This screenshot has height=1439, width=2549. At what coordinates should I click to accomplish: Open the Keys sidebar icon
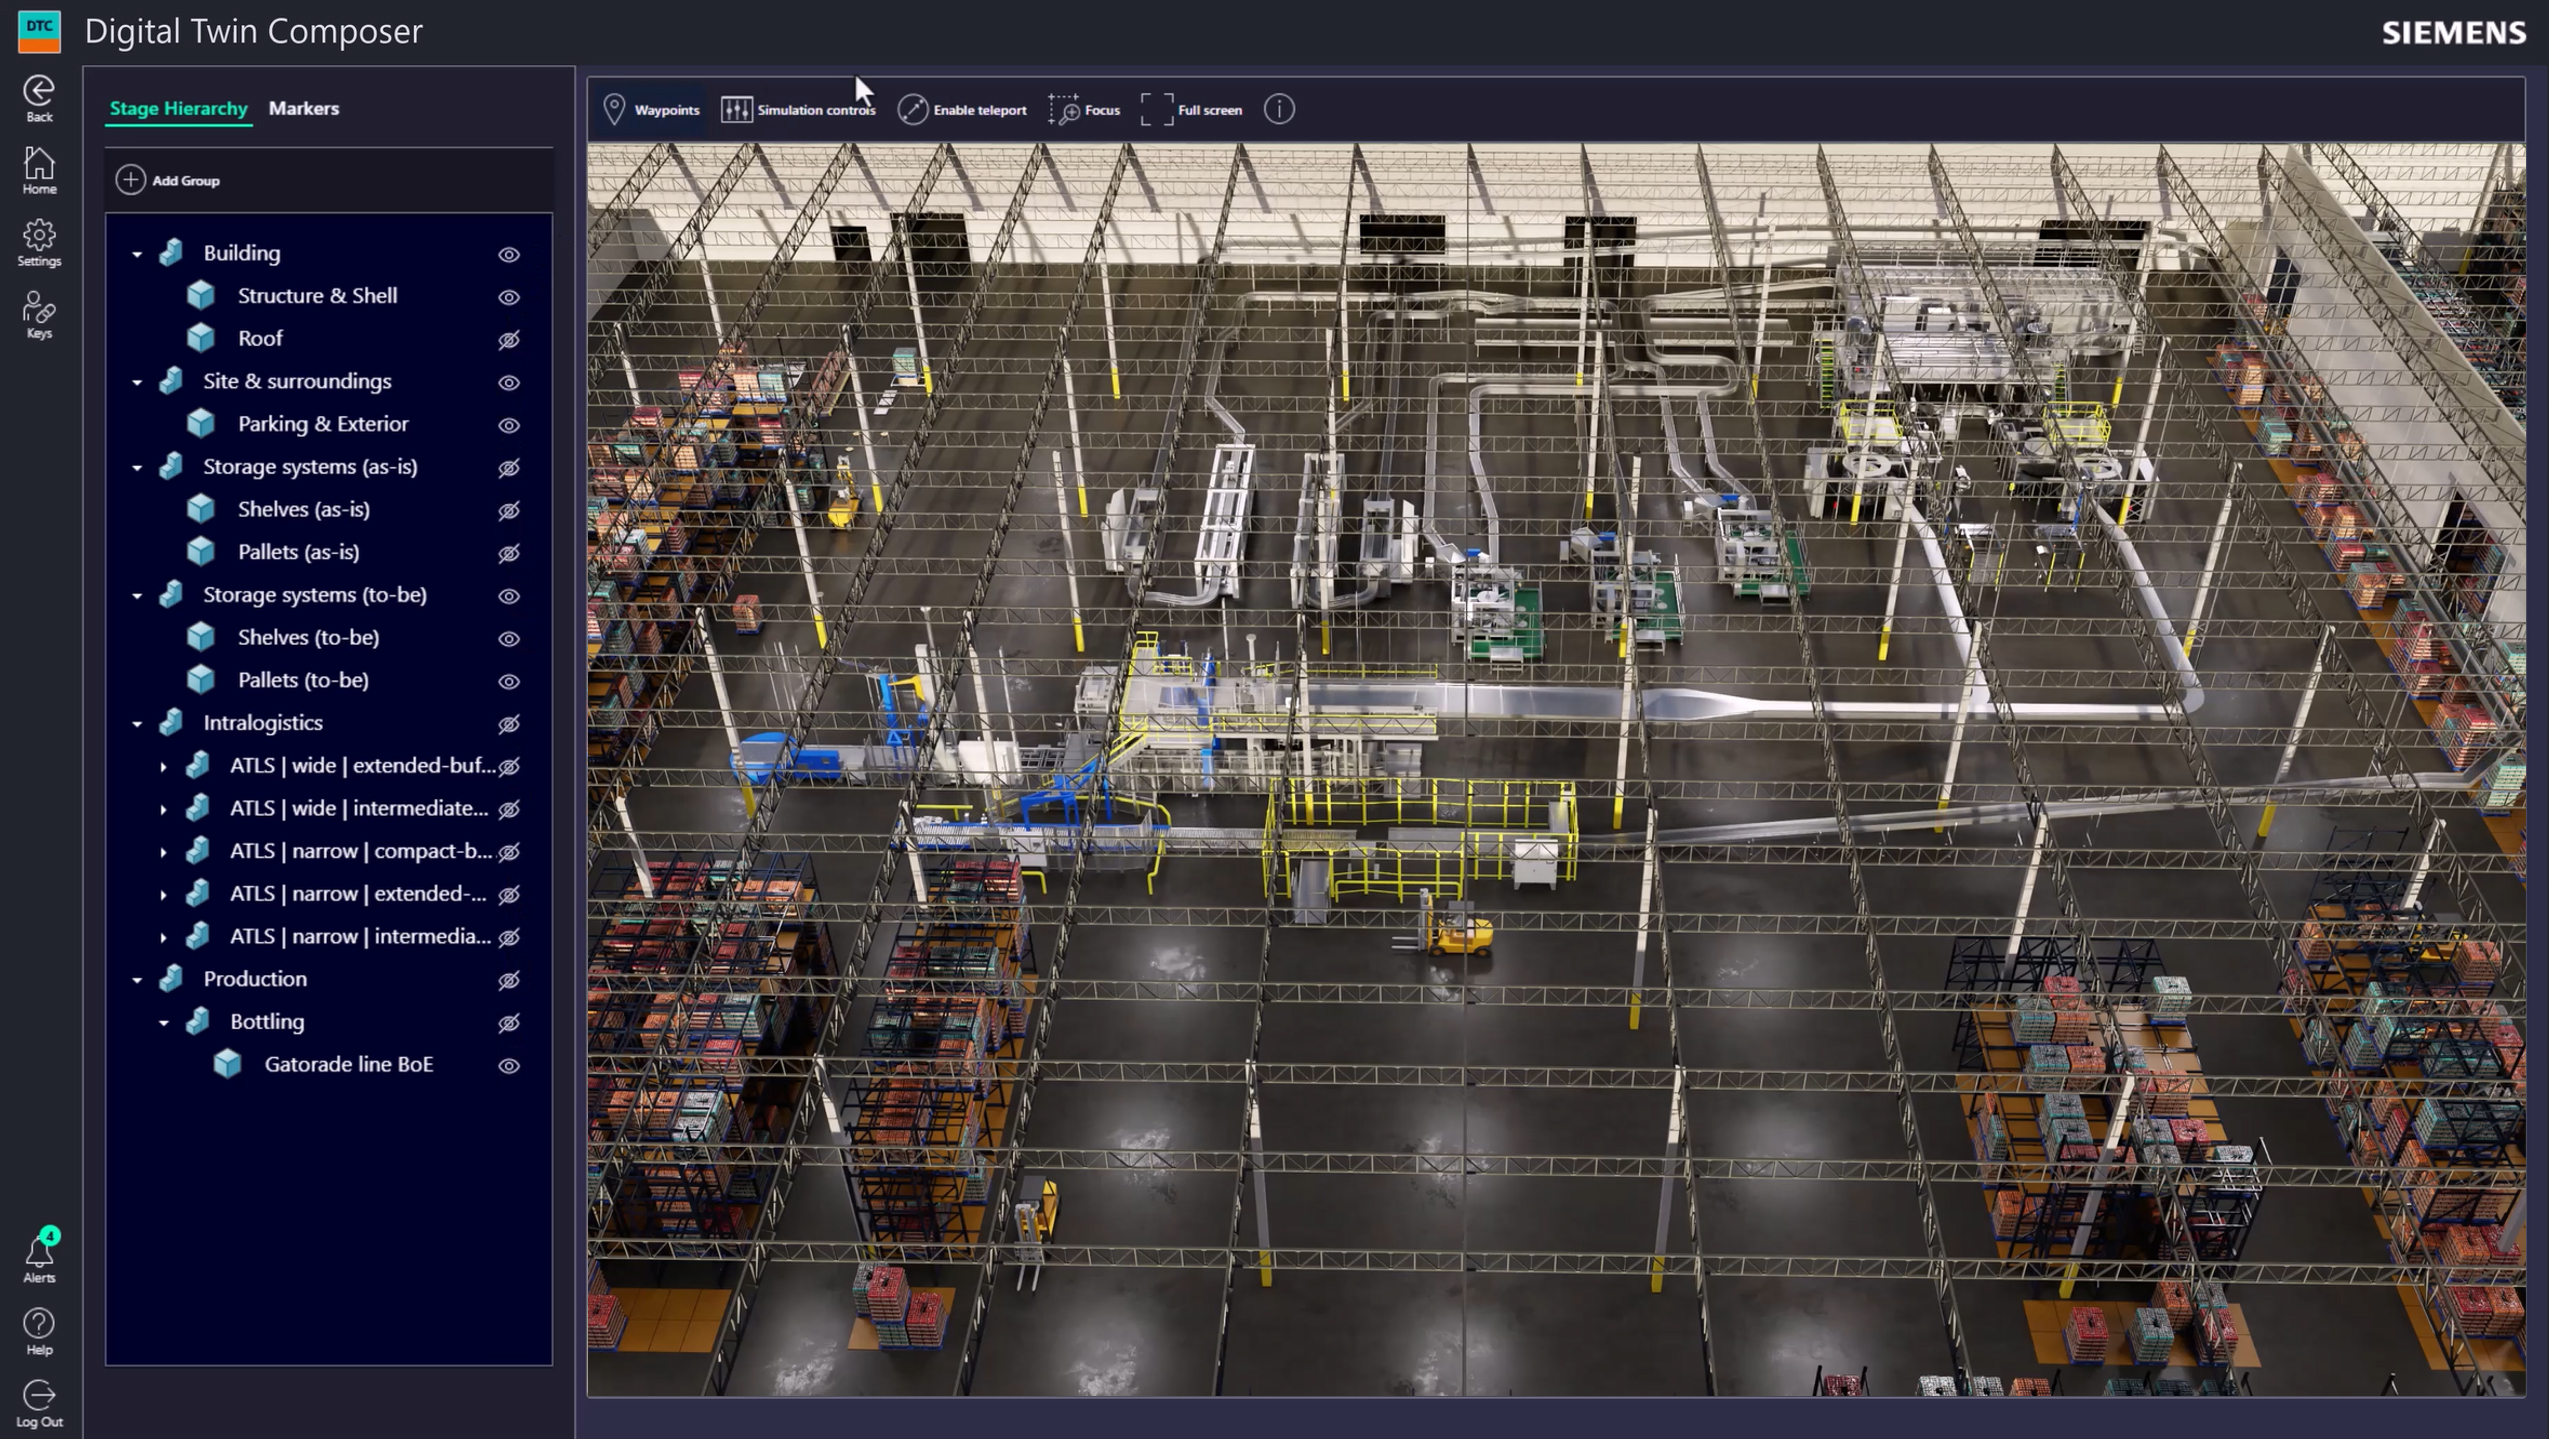[x=39, y=315]
